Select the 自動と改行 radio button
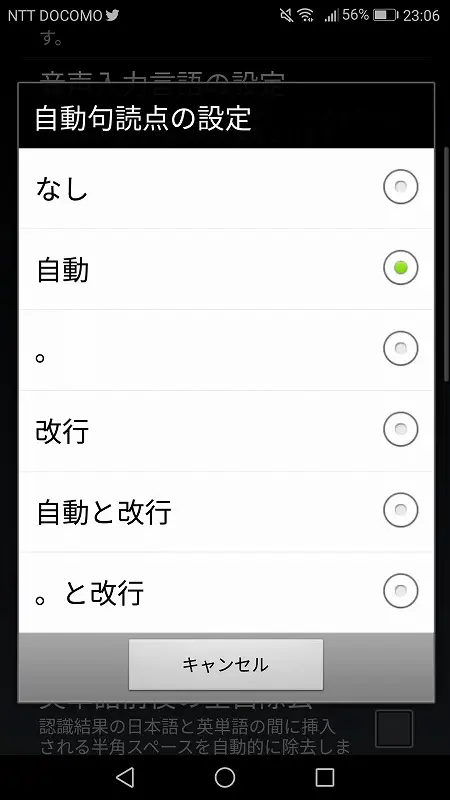 point(401,510)
